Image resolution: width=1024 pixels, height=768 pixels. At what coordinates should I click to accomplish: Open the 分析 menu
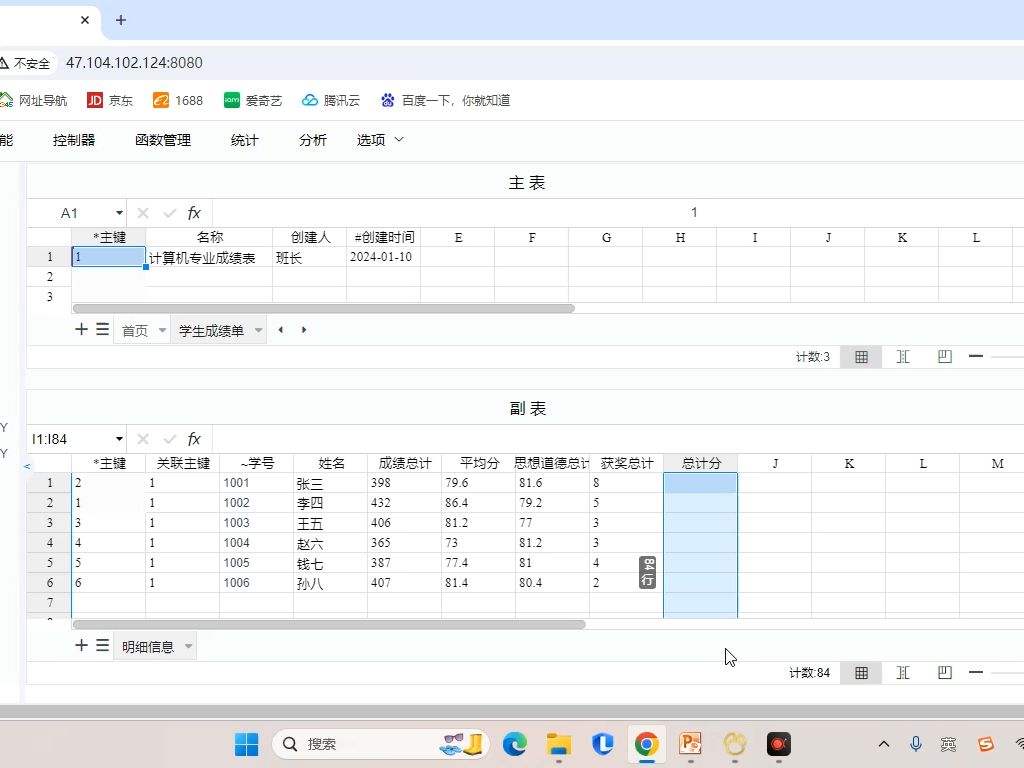coord(312,140)
